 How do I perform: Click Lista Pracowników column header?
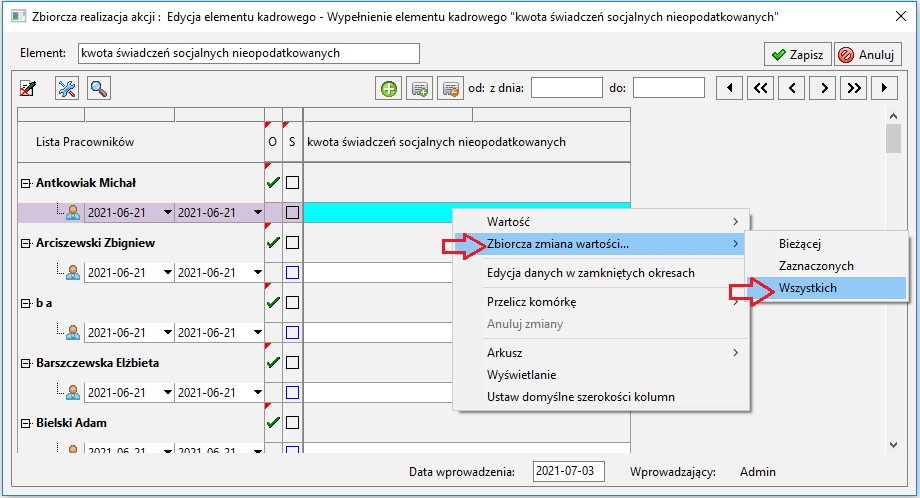point(141,142)
